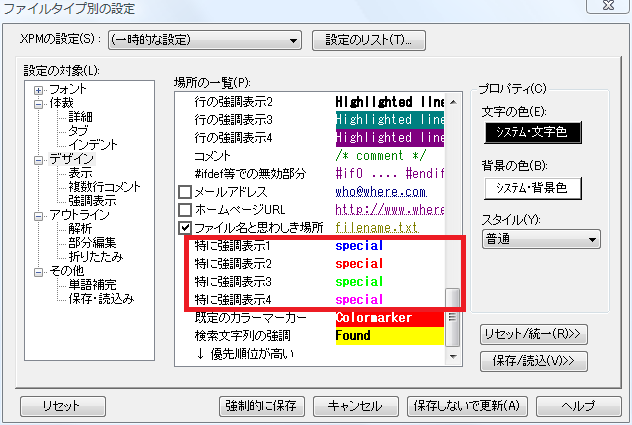
Task: Click the キャンセル button
Action: pyautogui.click(x=356, y=406)
